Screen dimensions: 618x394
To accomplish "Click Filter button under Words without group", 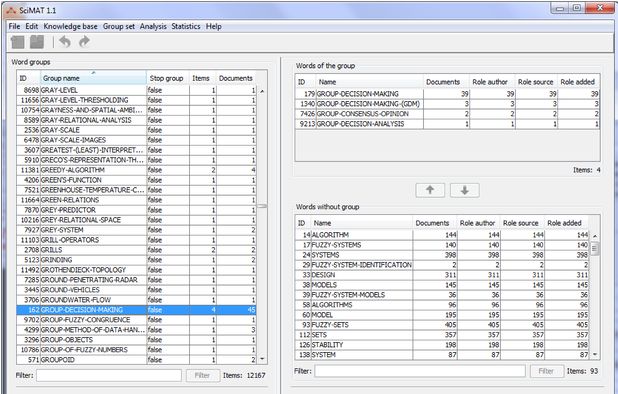I will coord(546,371).
